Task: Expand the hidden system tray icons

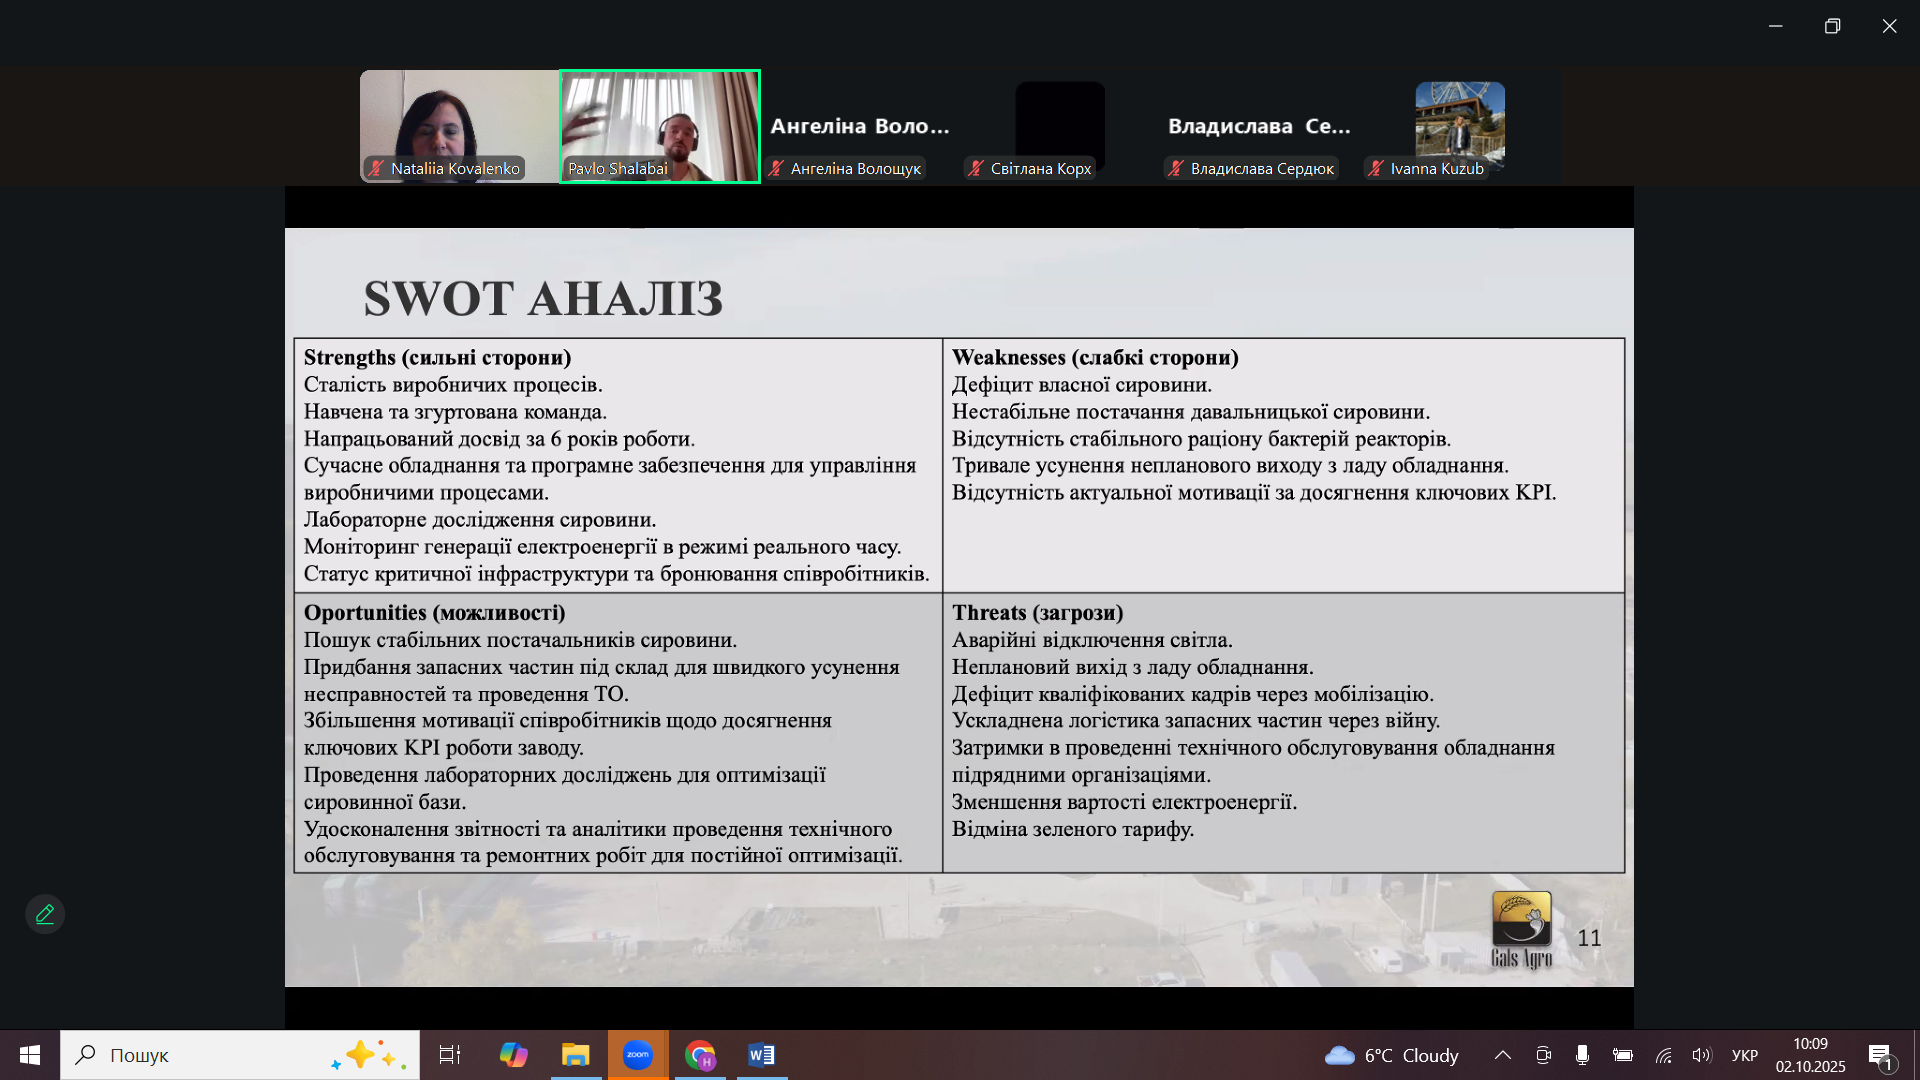Action: 1502,1055
